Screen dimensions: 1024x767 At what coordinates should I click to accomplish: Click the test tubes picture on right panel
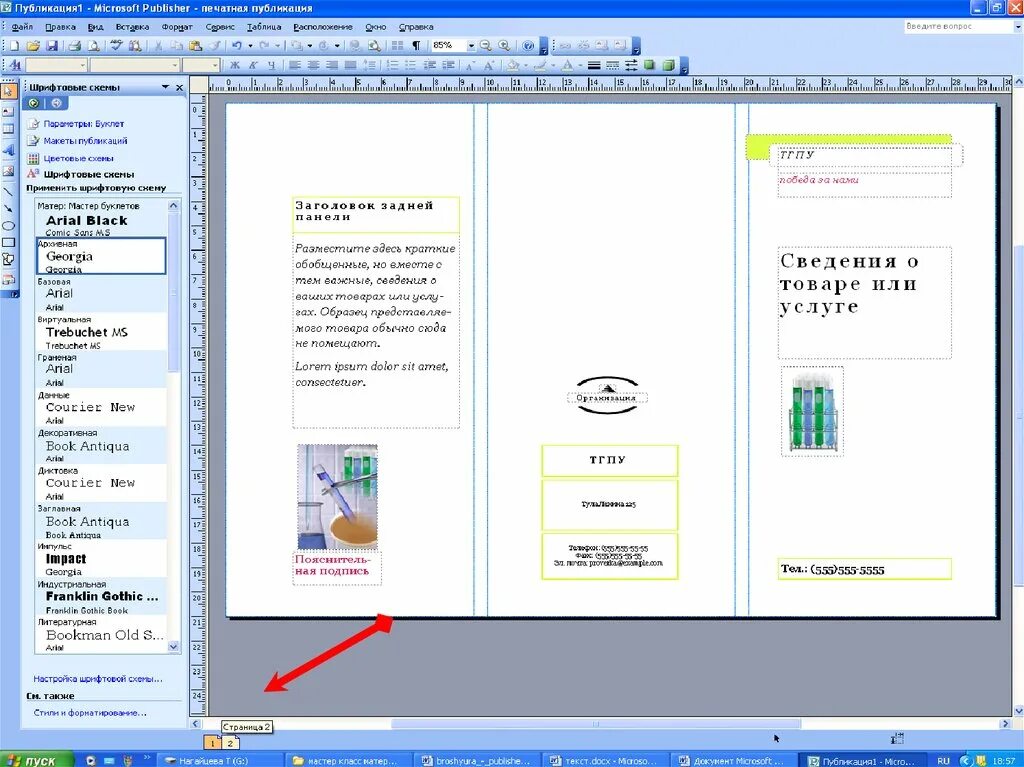[812, 412]
